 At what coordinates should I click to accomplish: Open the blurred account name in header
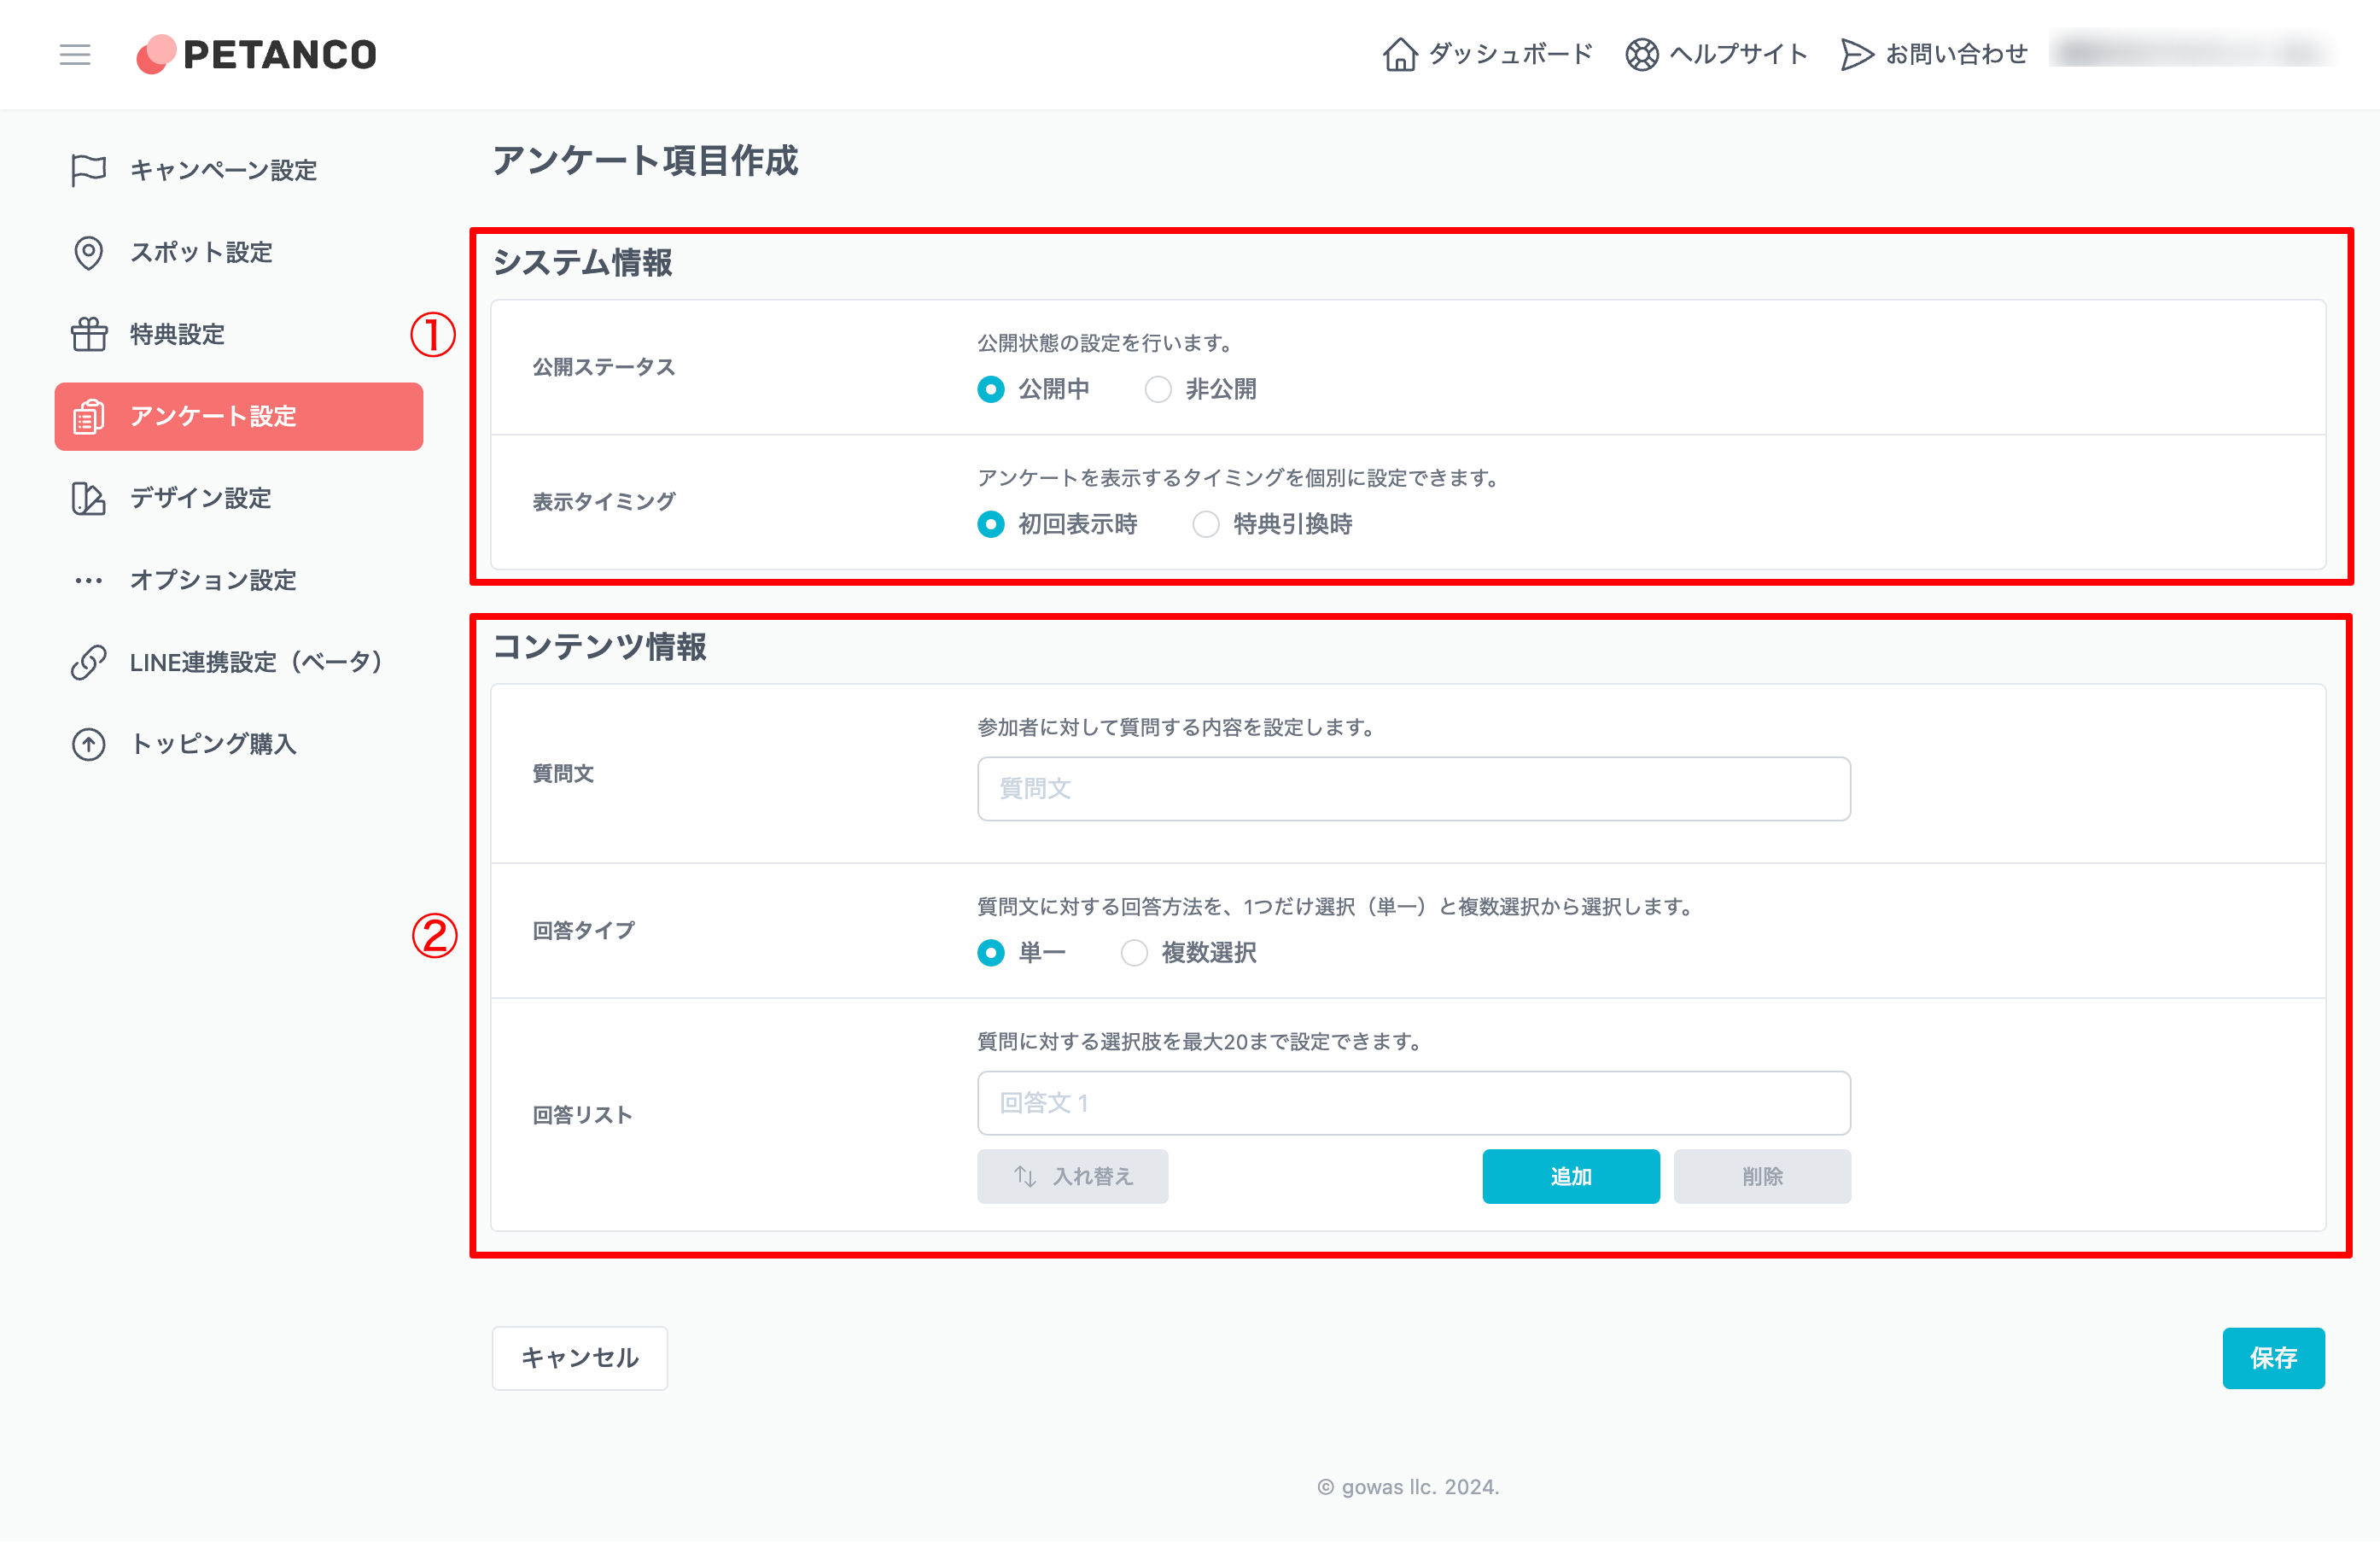click(2192, 52)
